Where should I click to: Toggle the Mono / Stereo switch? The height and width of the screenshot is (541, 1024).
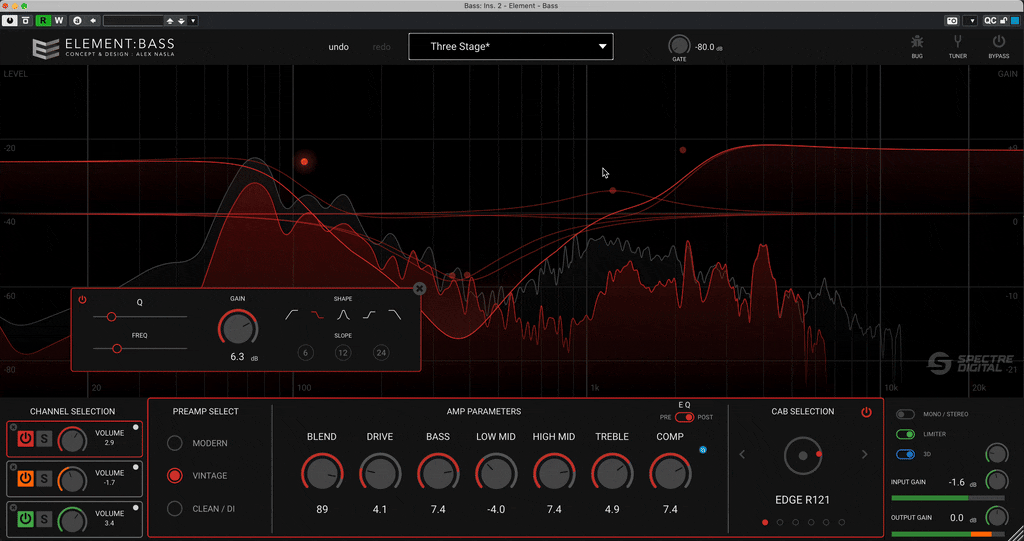[905, 414]
